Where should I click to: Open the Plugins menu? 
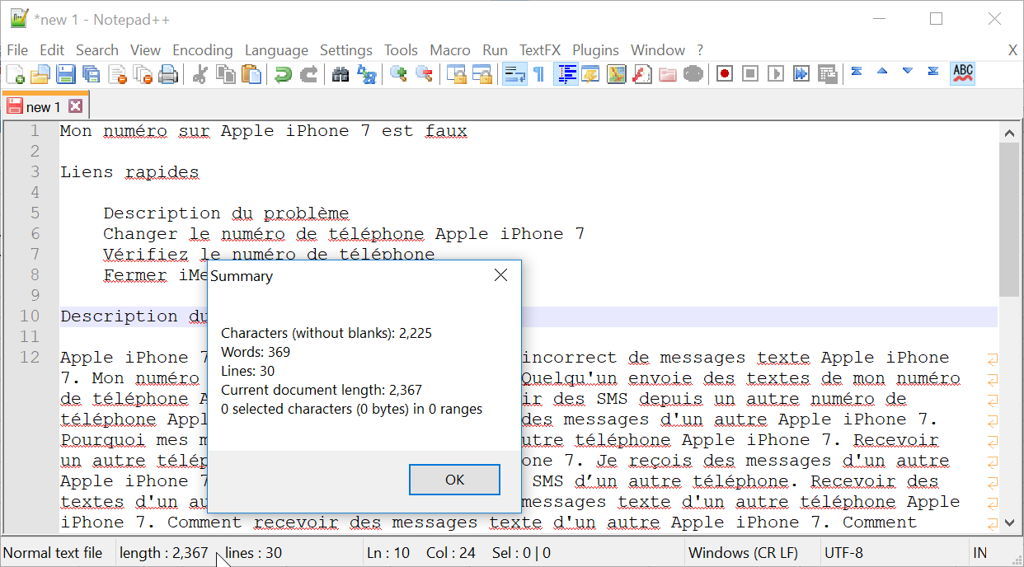point(596,50)
